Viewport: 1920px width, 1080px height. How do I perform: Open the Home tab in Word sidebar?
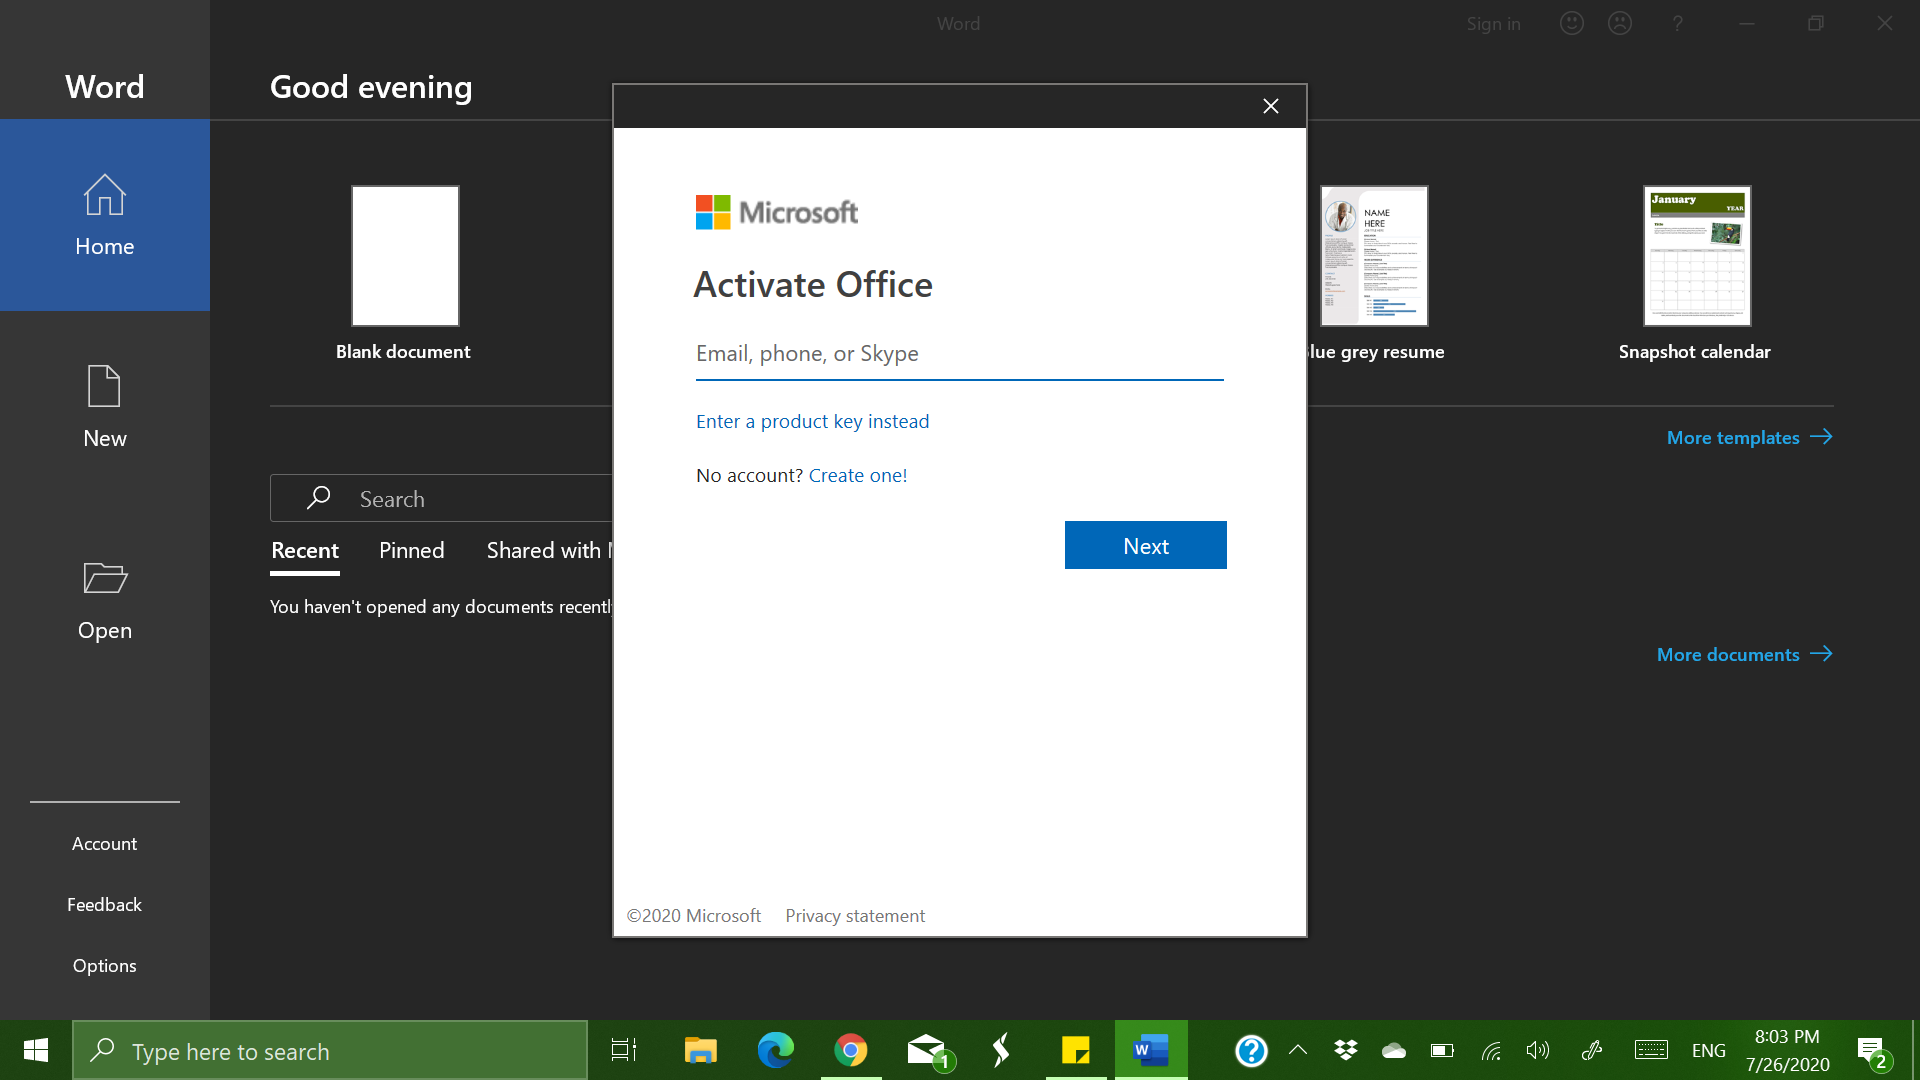104,215
